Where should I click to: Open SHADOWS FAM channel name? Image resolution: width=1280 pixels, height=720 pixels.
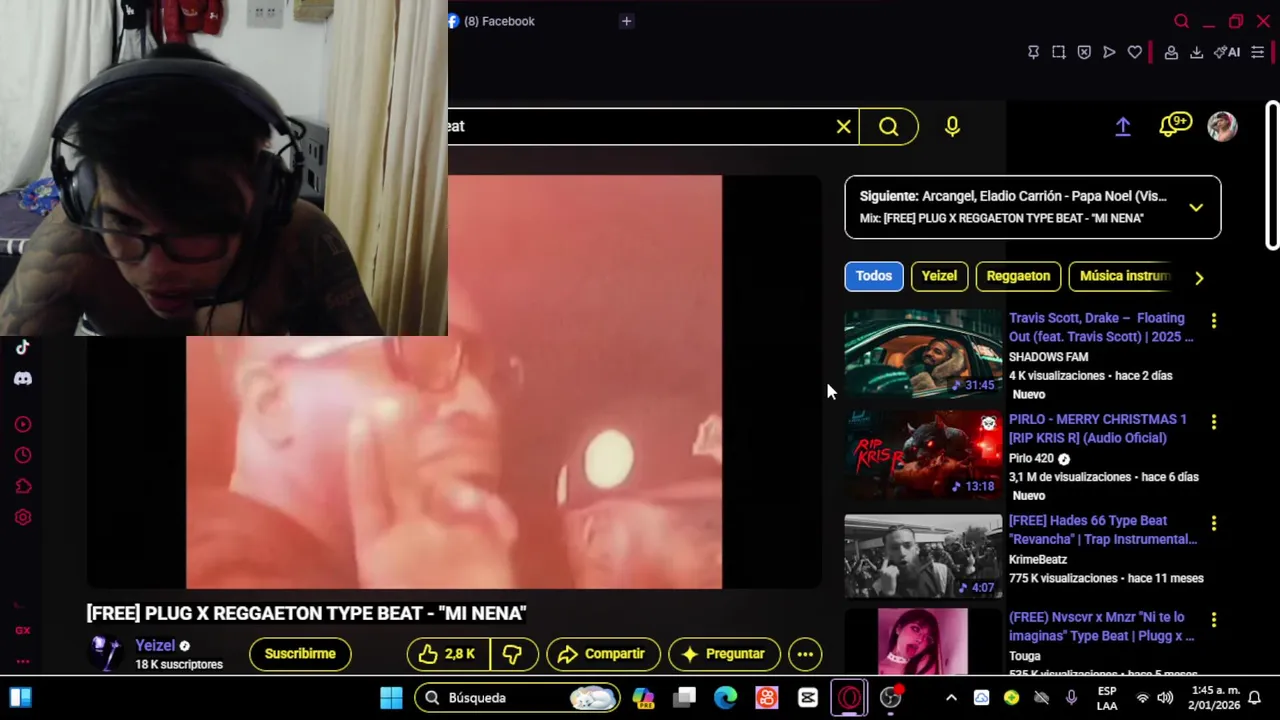(x=1048, y=357)
